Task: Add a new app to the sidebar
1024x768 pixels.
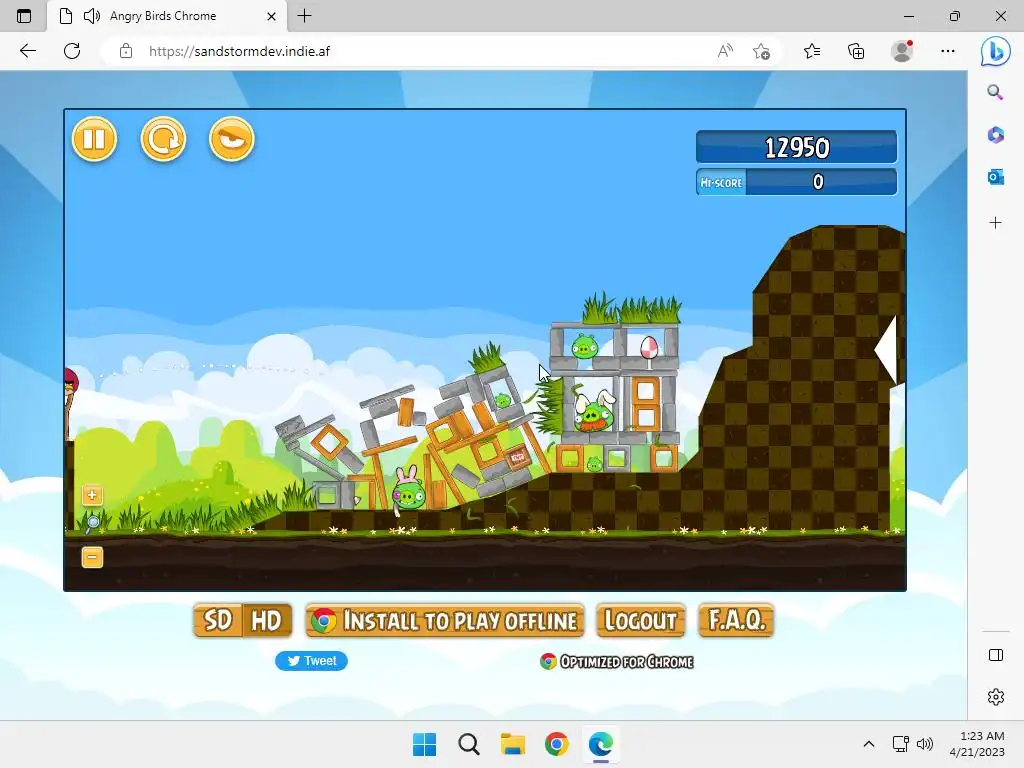Action: click(995, 223)
